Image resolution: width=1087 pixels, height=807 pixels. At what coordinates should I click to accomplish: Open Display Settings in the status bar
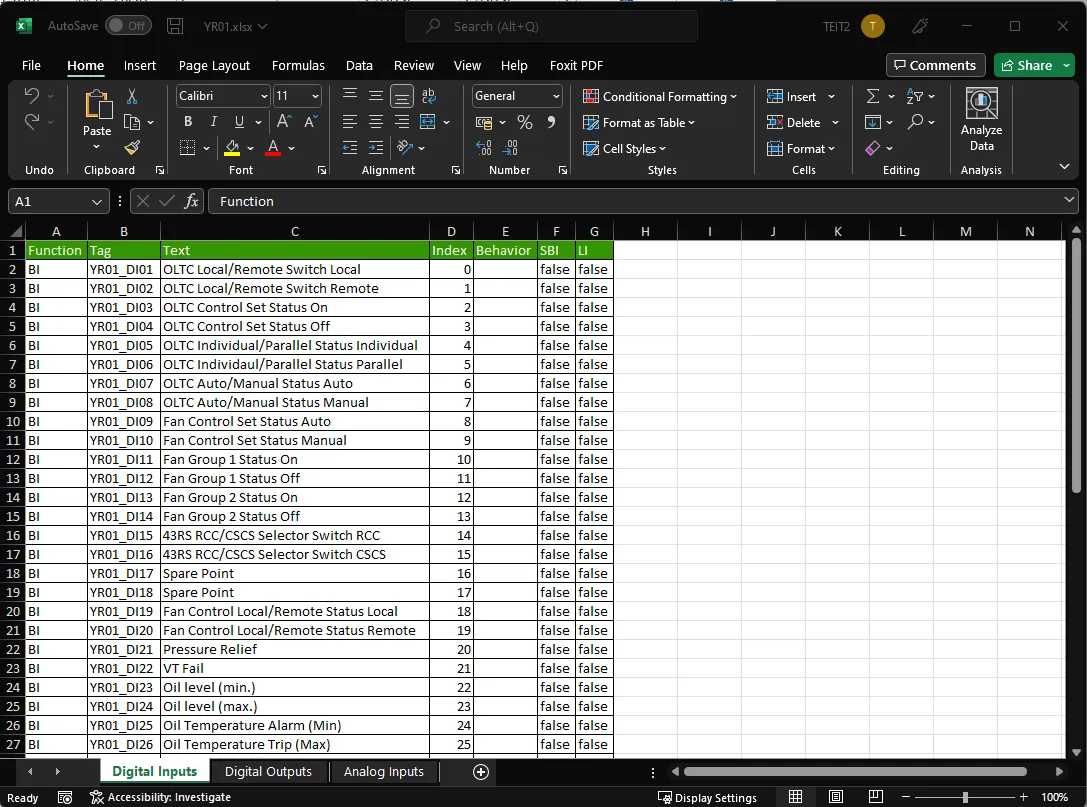(x=707, y=797)
